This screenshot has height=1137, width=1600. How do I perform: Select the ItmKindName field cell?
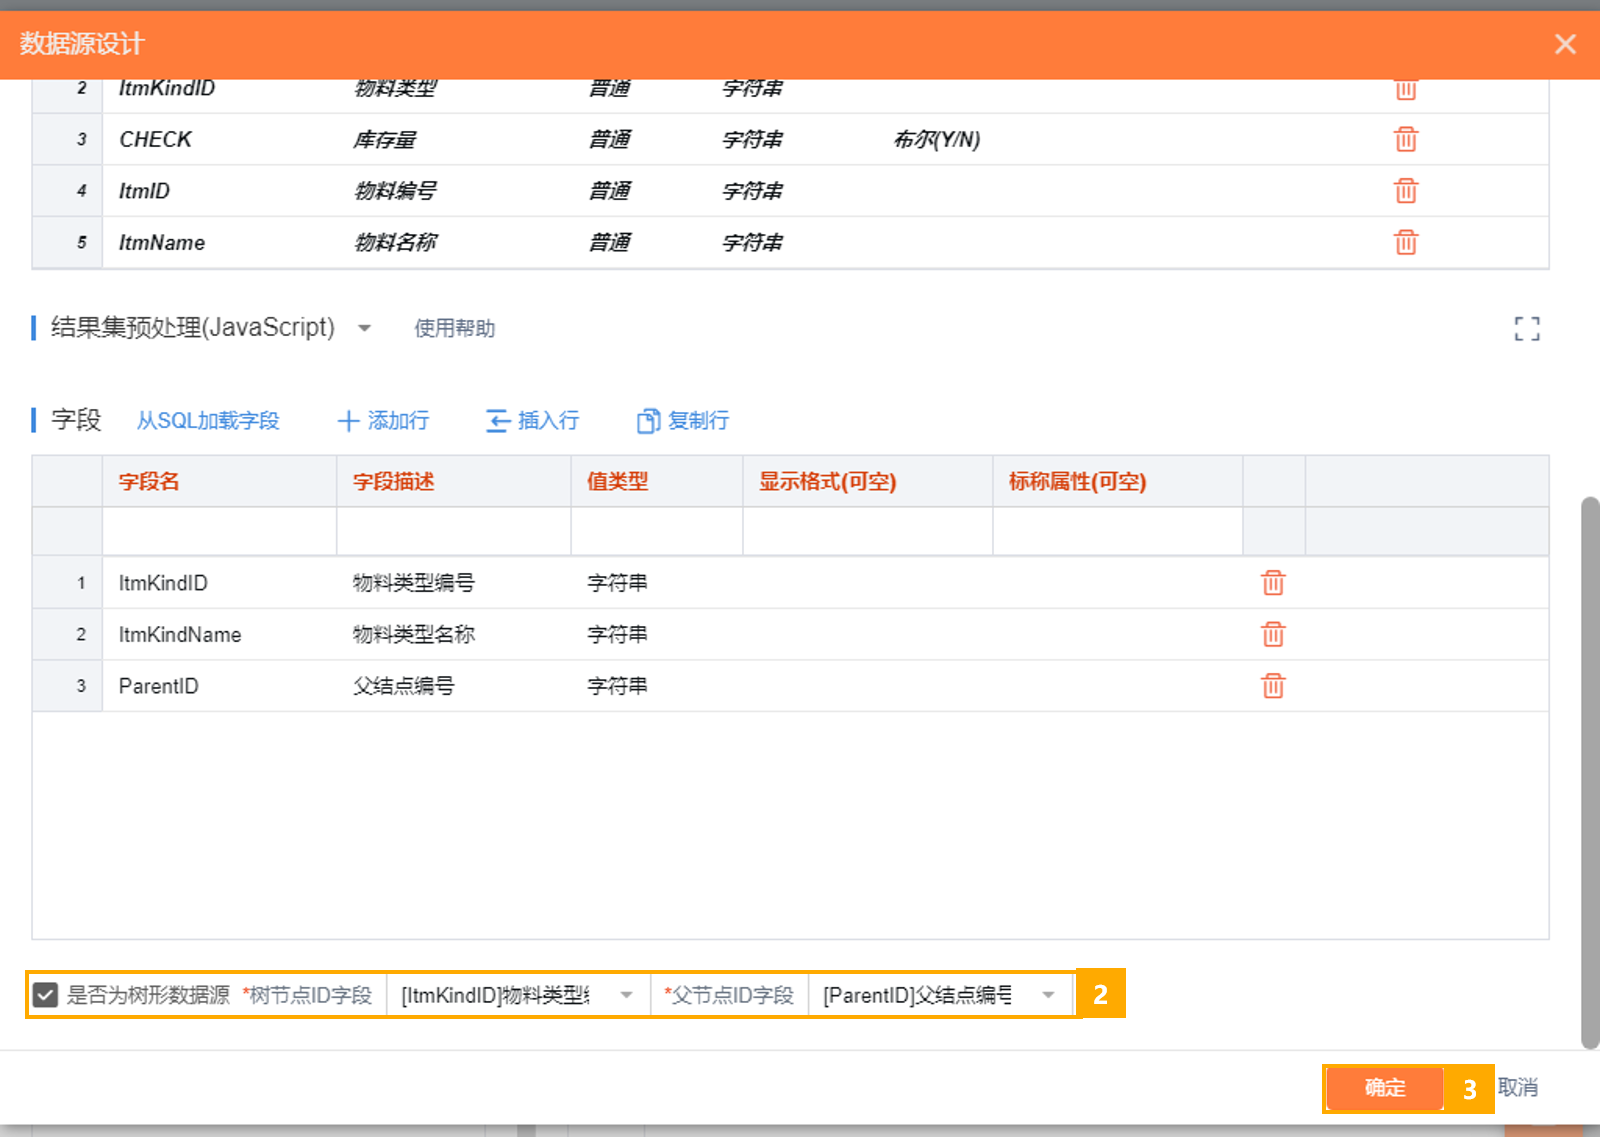(x=219, y=635)
